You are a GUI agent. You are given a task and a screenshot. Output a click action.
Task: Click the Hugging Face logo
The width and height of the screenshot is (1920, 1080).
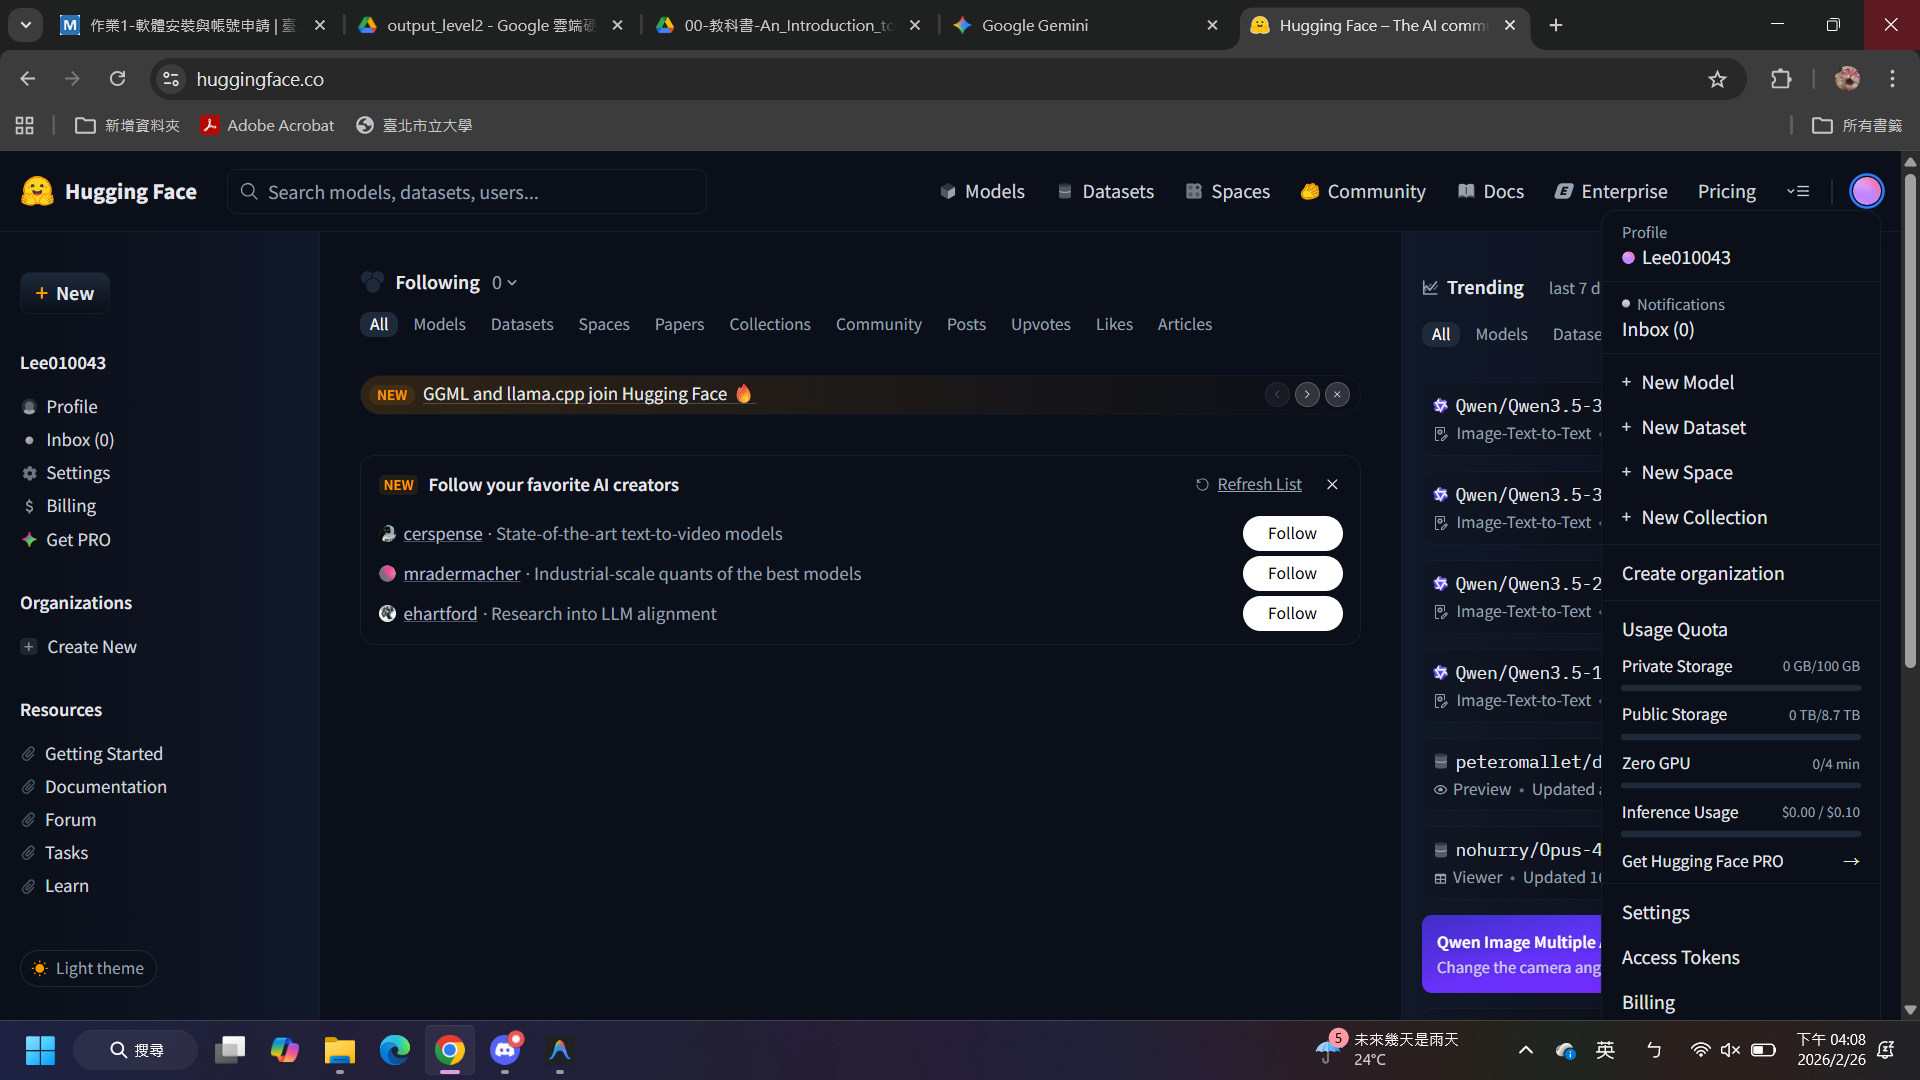pos(109,191)
